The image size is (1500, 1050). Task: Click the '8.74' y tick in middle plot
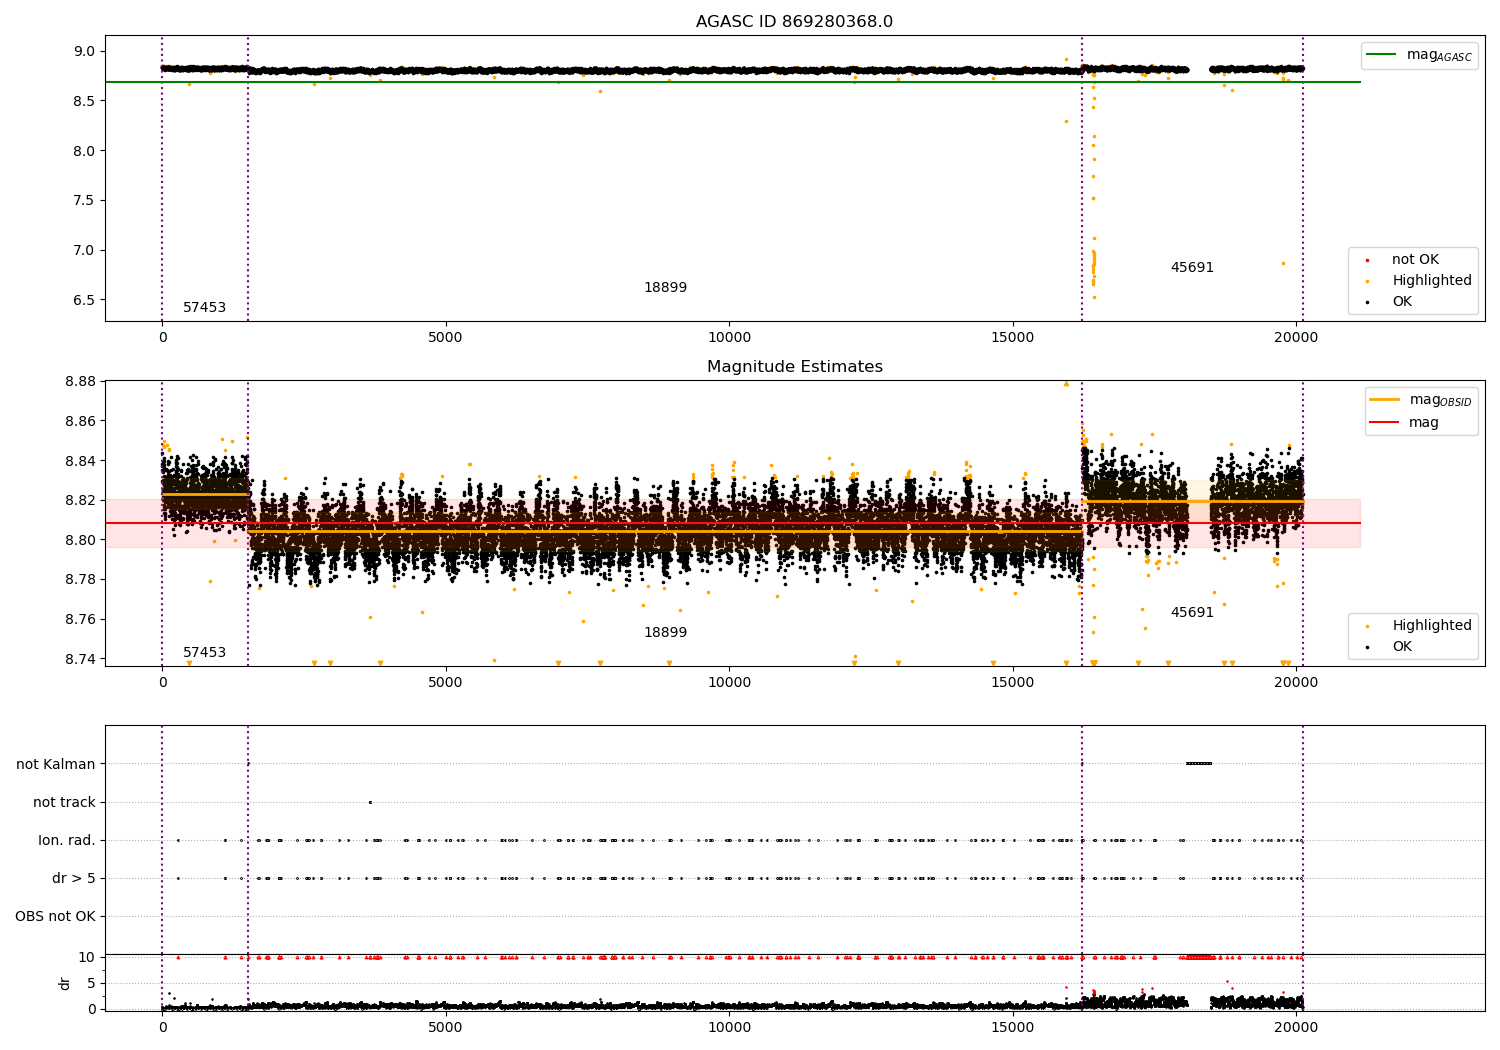pyautogui.click(x=81, y=660)
